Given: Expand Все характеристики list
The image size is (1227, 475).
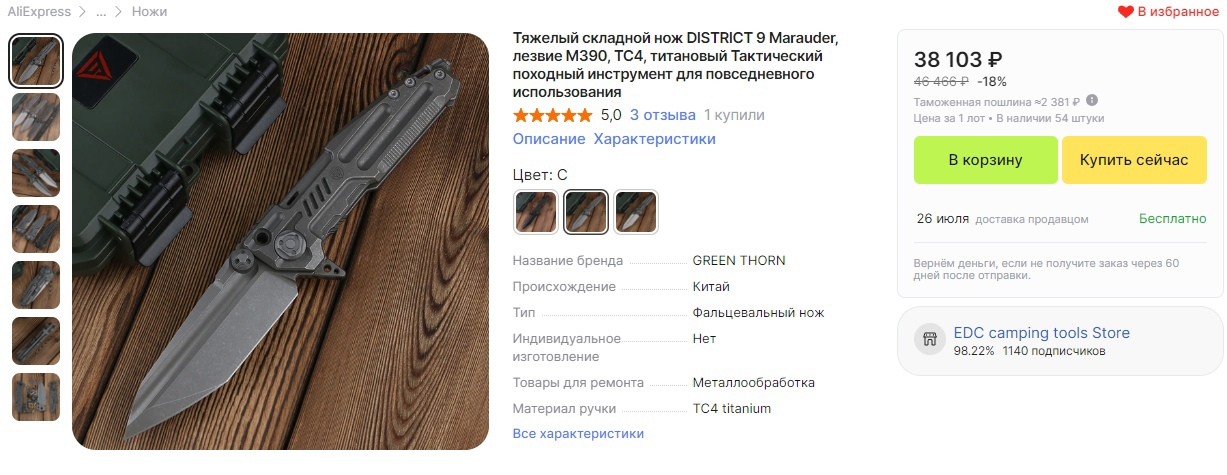Looking at the screenshot, I should point(578,434).
